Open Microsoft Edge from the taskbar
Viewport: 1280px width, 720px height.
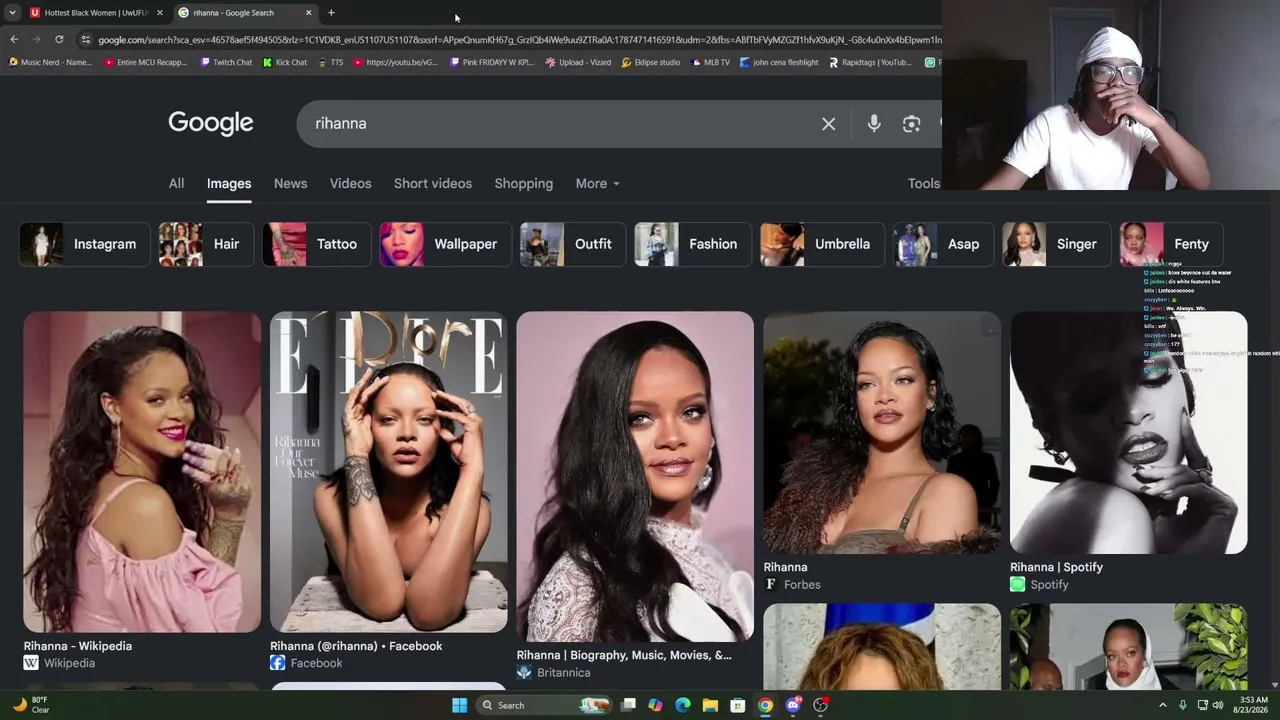683,705
